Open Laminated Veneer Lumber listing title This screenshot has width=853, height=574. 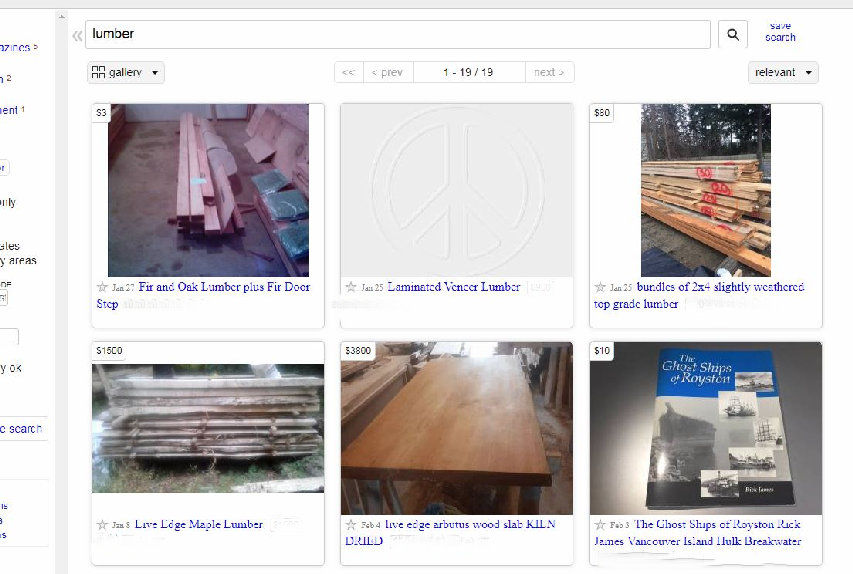point(454,287)
